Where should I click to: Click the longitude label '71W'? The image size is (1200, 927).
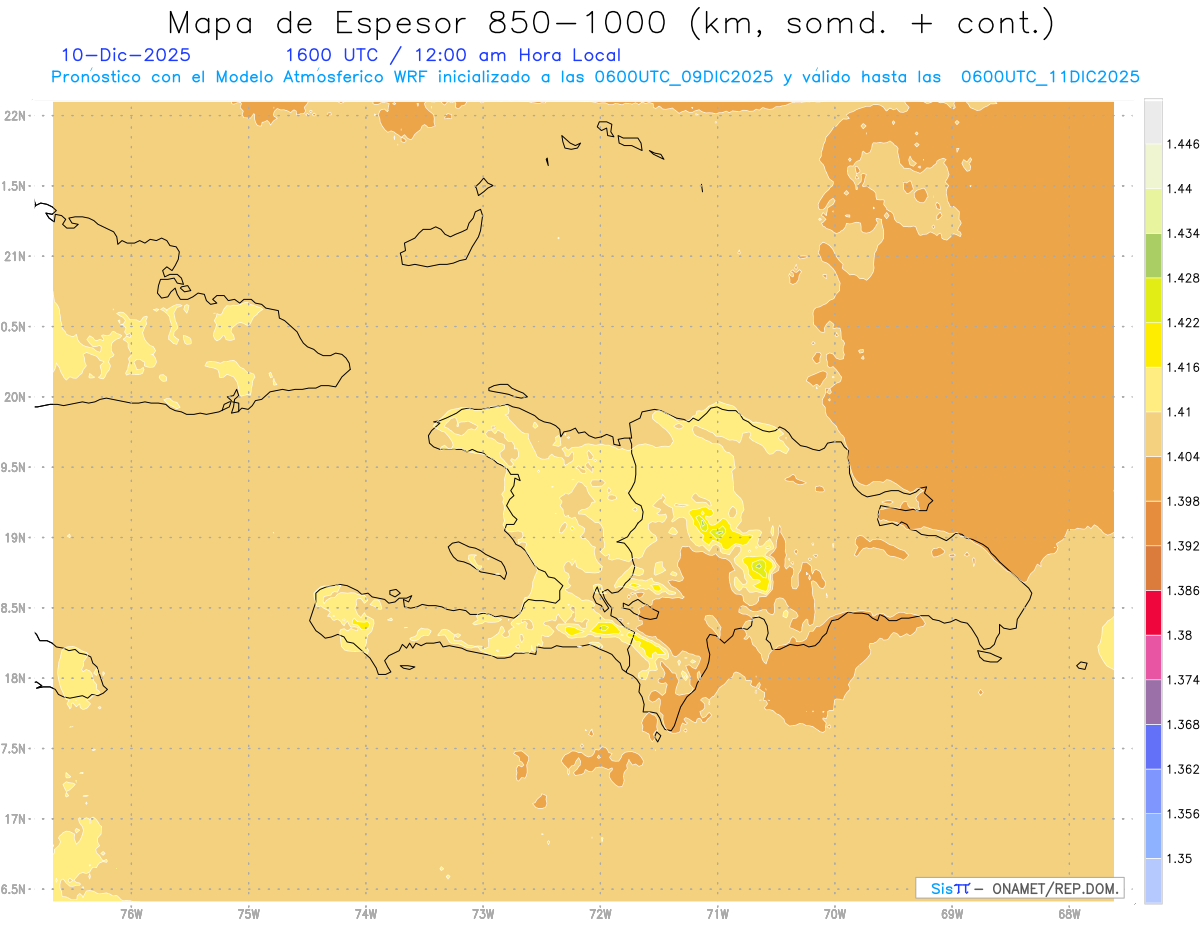pyautogui.click(x=718, y=913)
